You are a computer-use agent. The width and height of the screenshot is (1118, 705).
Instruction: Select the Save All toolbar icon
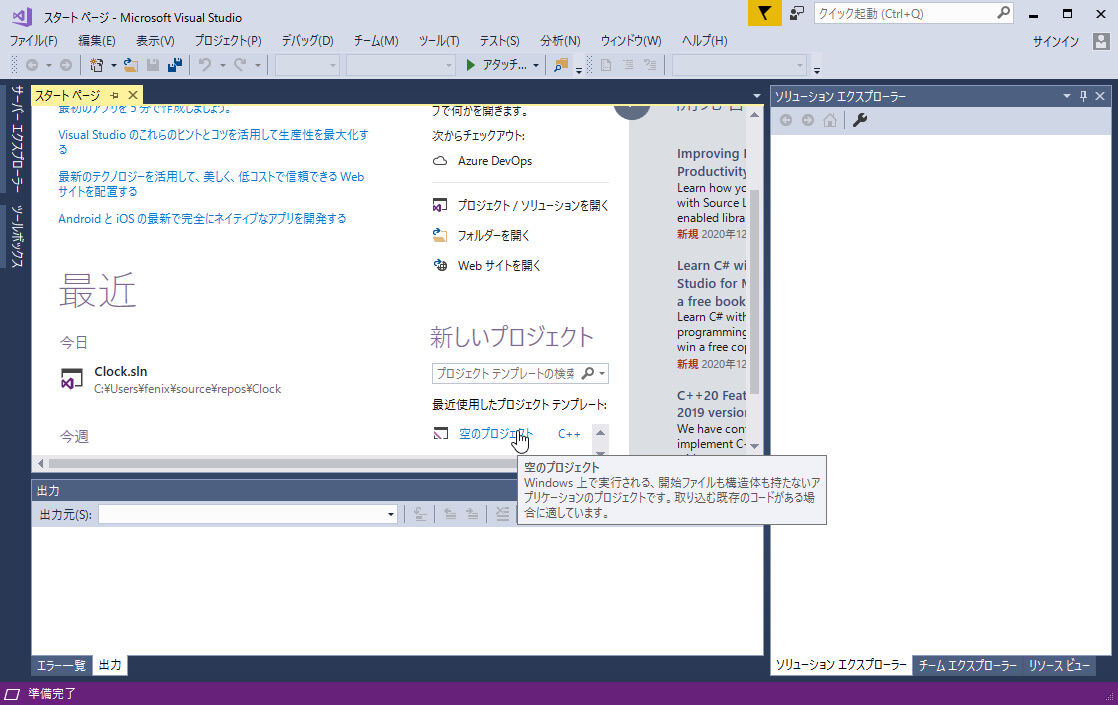[x=175, y=64]
